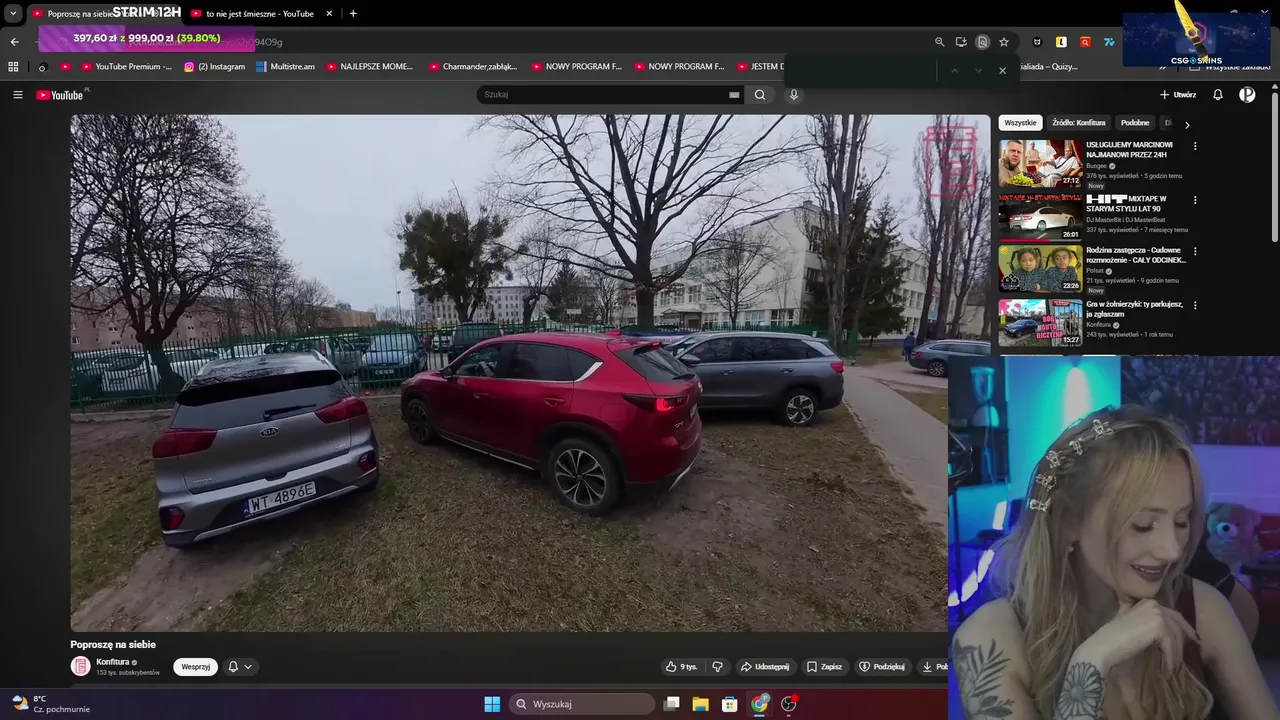Open Gra w żołnierzyki video thumbnail
This screenshot has height=720, width=1280.
(x=1040, y=322)
